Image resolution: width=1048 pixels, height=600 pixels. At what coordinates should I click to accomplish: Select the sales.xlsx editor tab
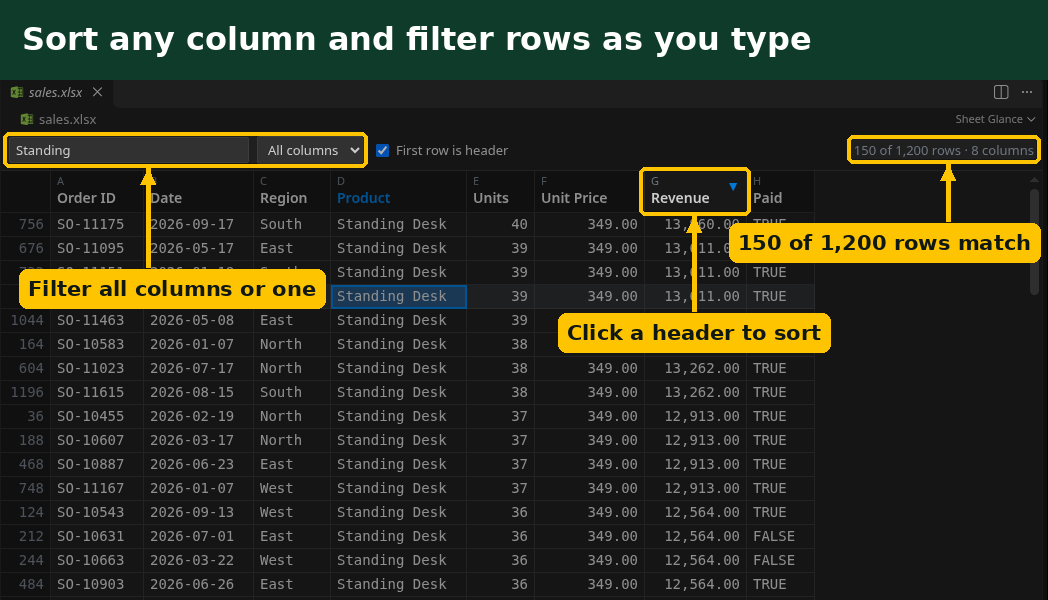pyautogui.click(x=56, y=92)
